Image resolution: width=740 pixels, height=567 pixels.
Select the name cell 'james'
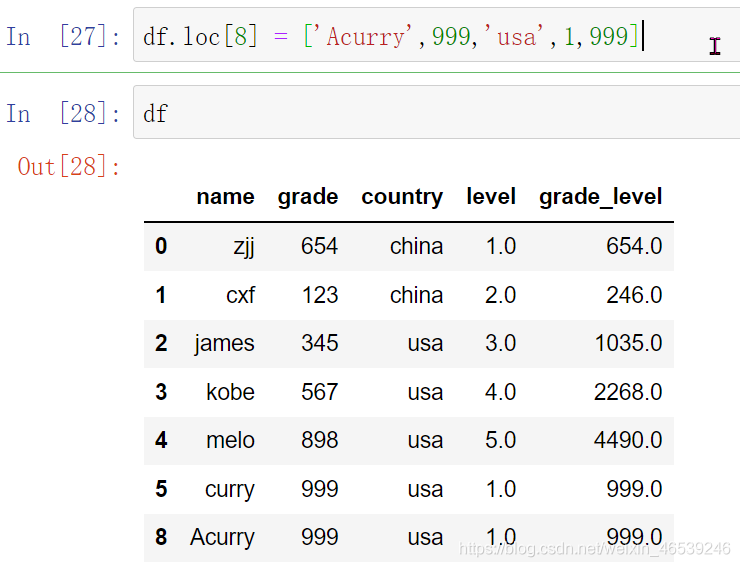point(225,344)
